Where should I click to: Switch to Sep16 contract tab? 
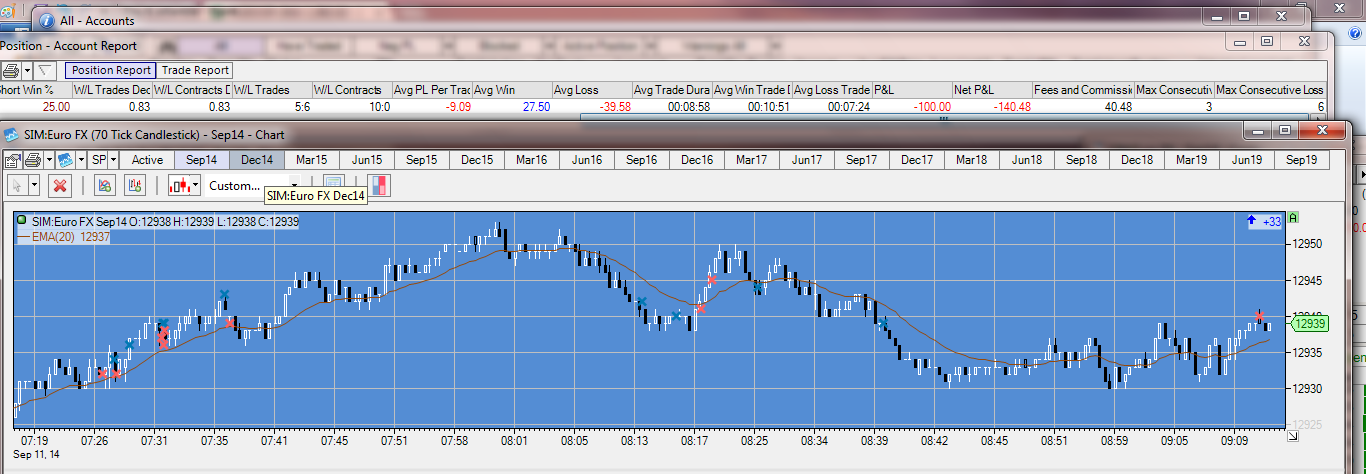pyautogui.click(x=641, y=160)
